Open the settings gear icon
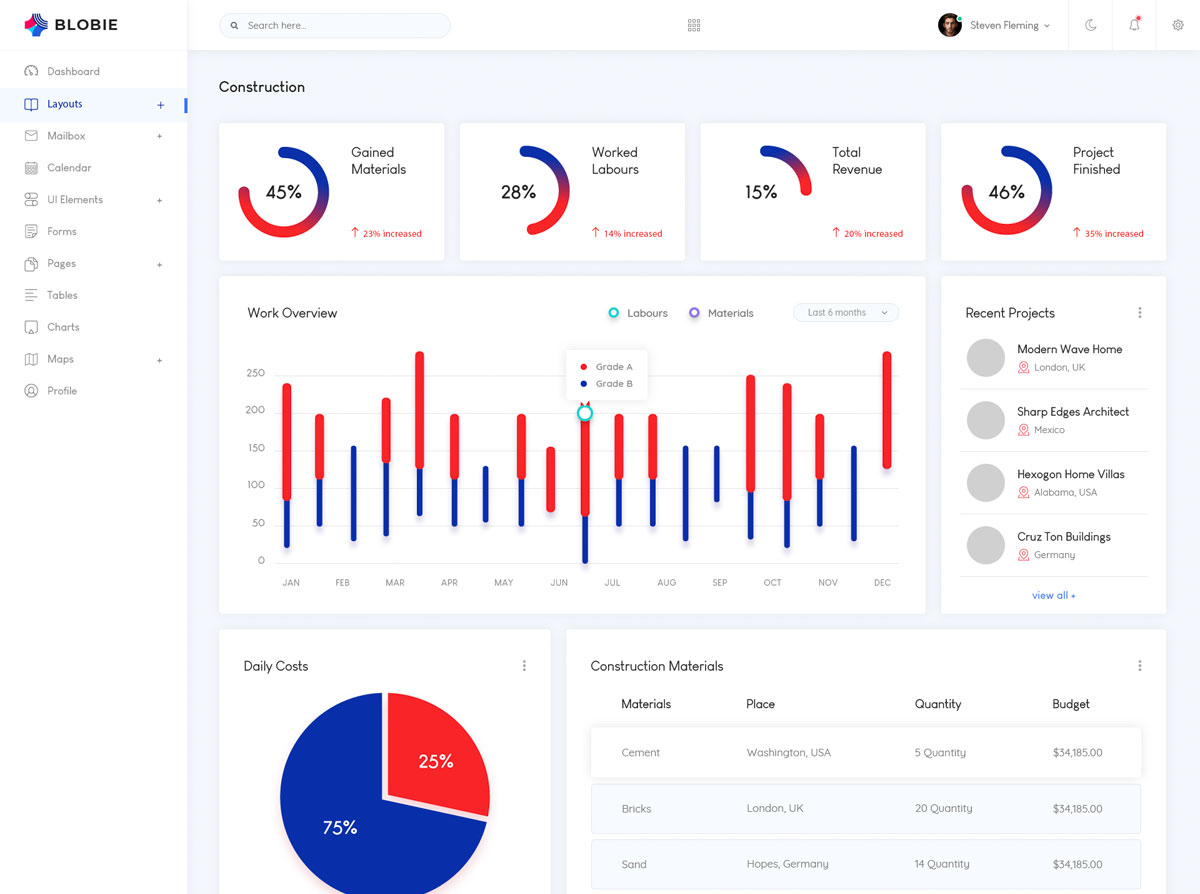The height and width of the screenshot is (894, 1200). pos(1177,25)
